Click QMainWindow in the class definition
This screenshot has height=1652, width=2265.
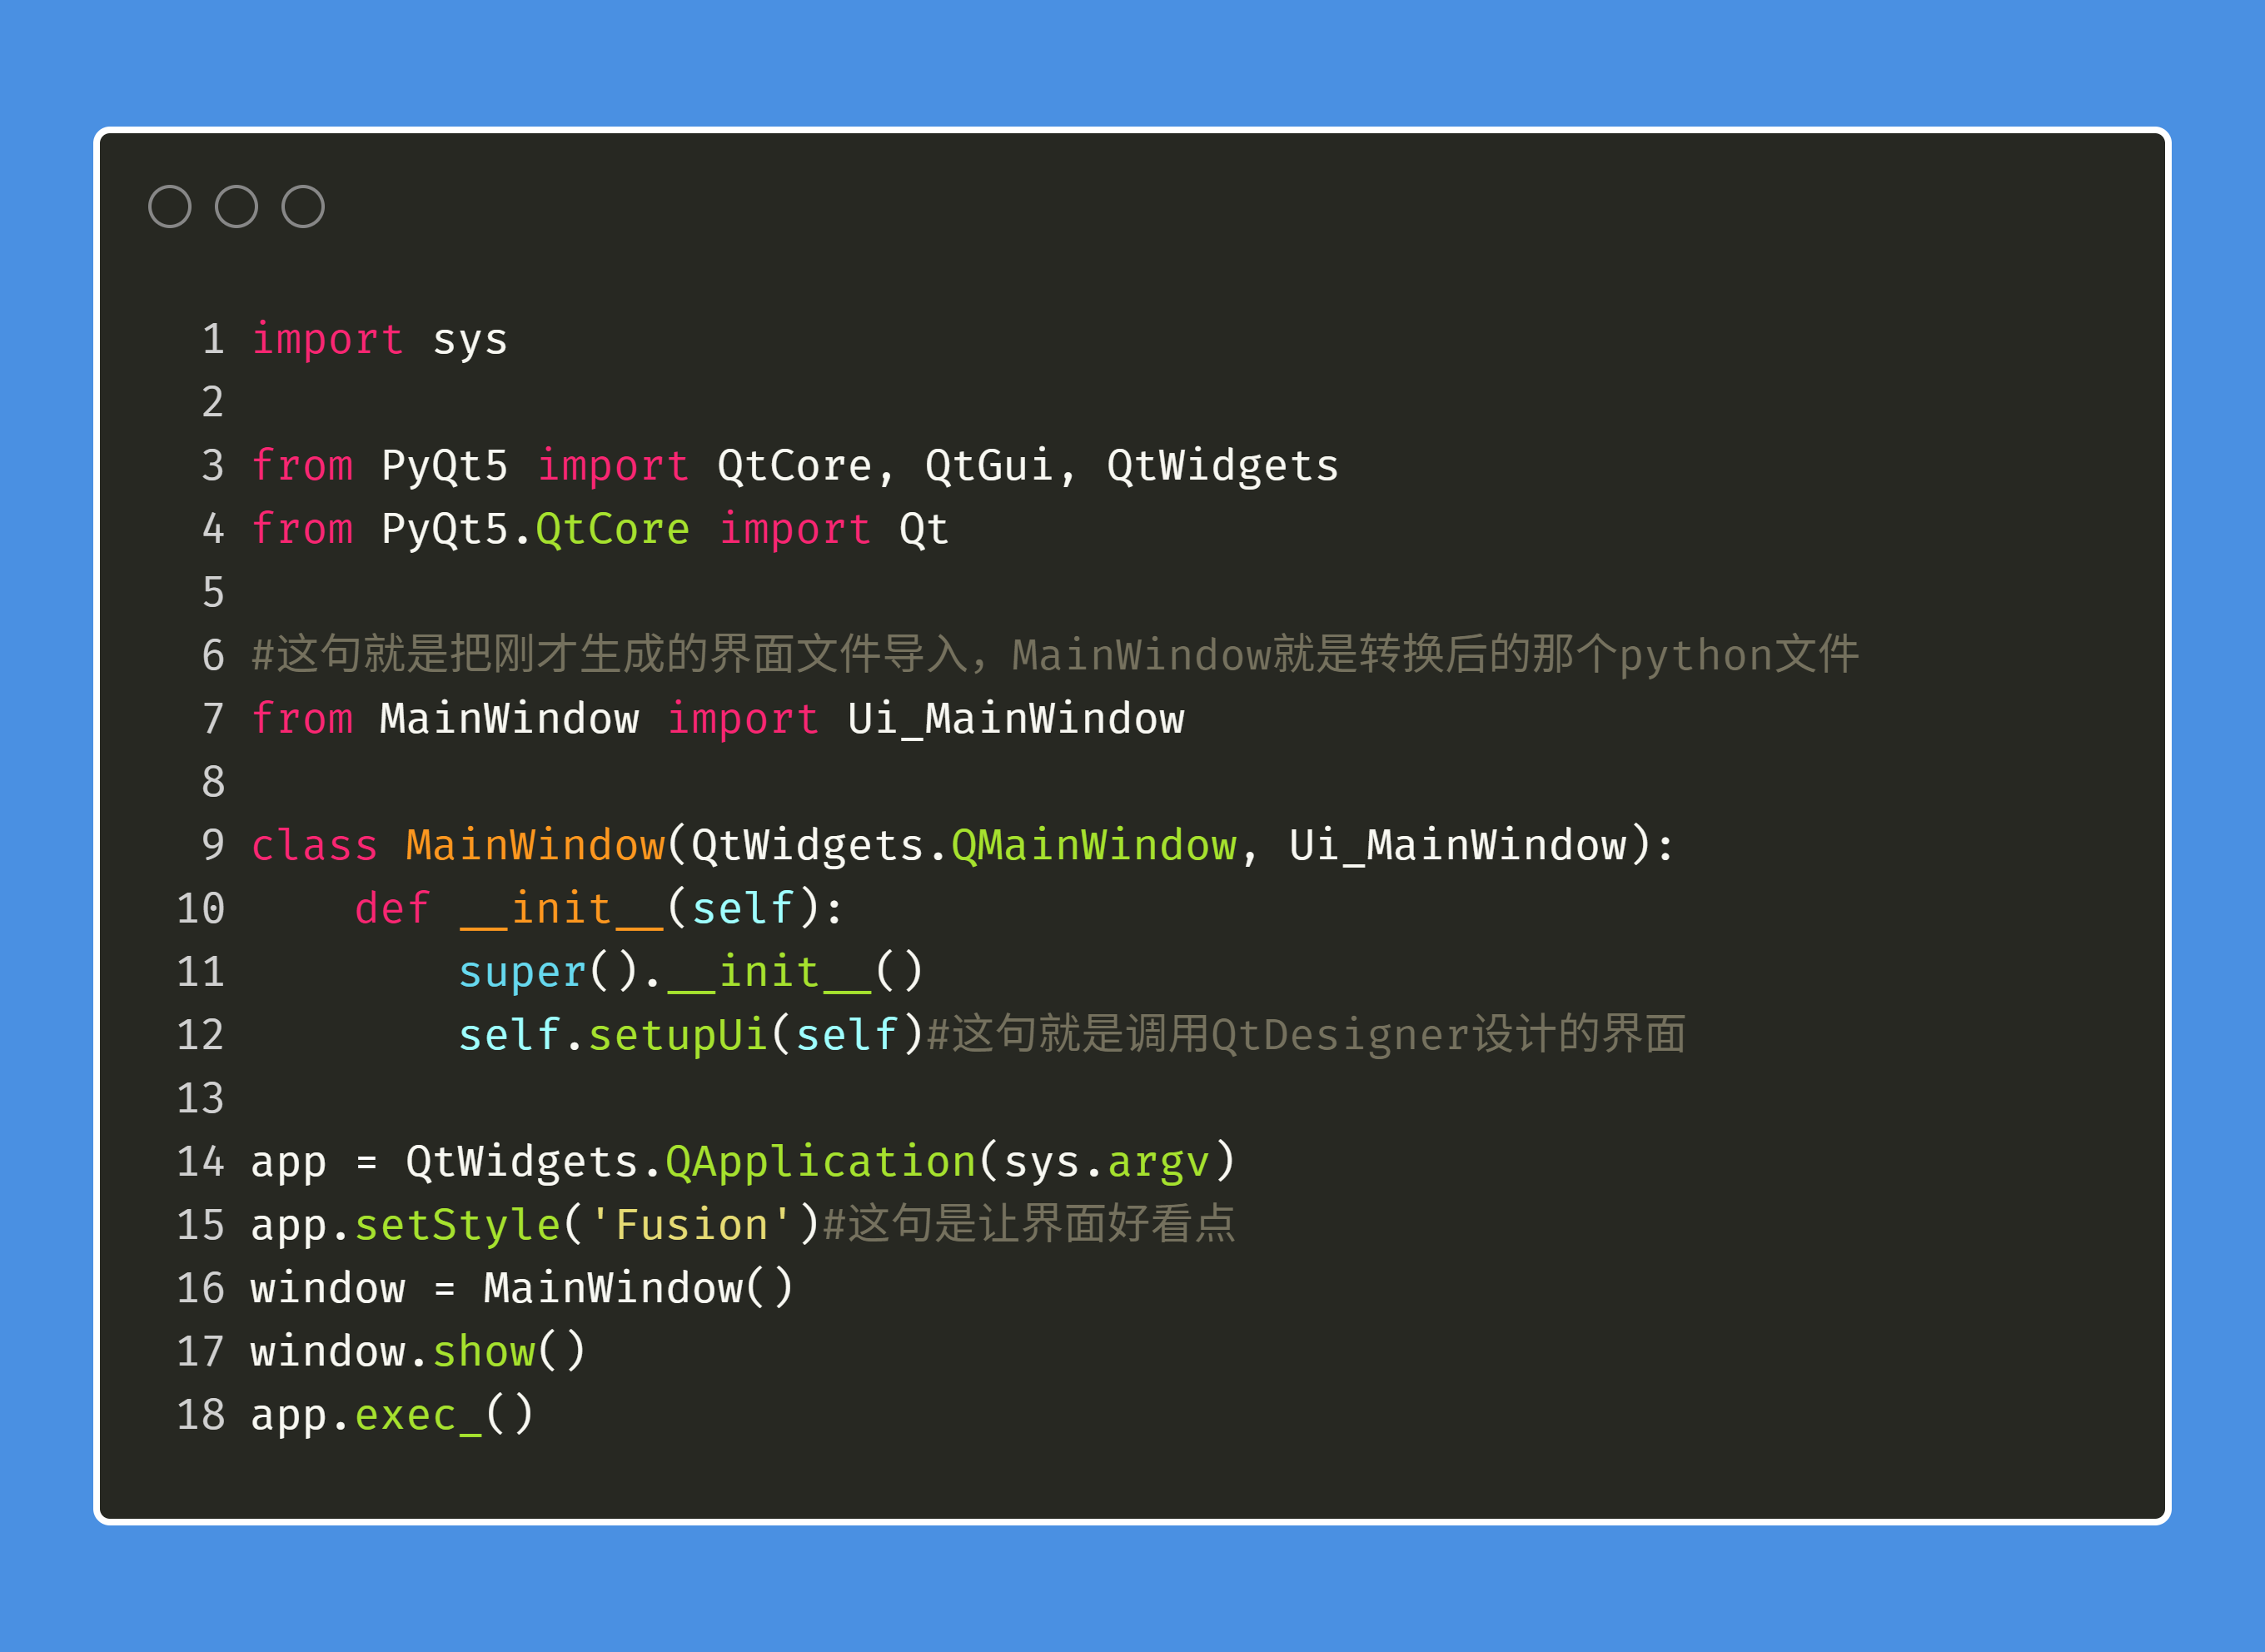(x=1094, y=845)
